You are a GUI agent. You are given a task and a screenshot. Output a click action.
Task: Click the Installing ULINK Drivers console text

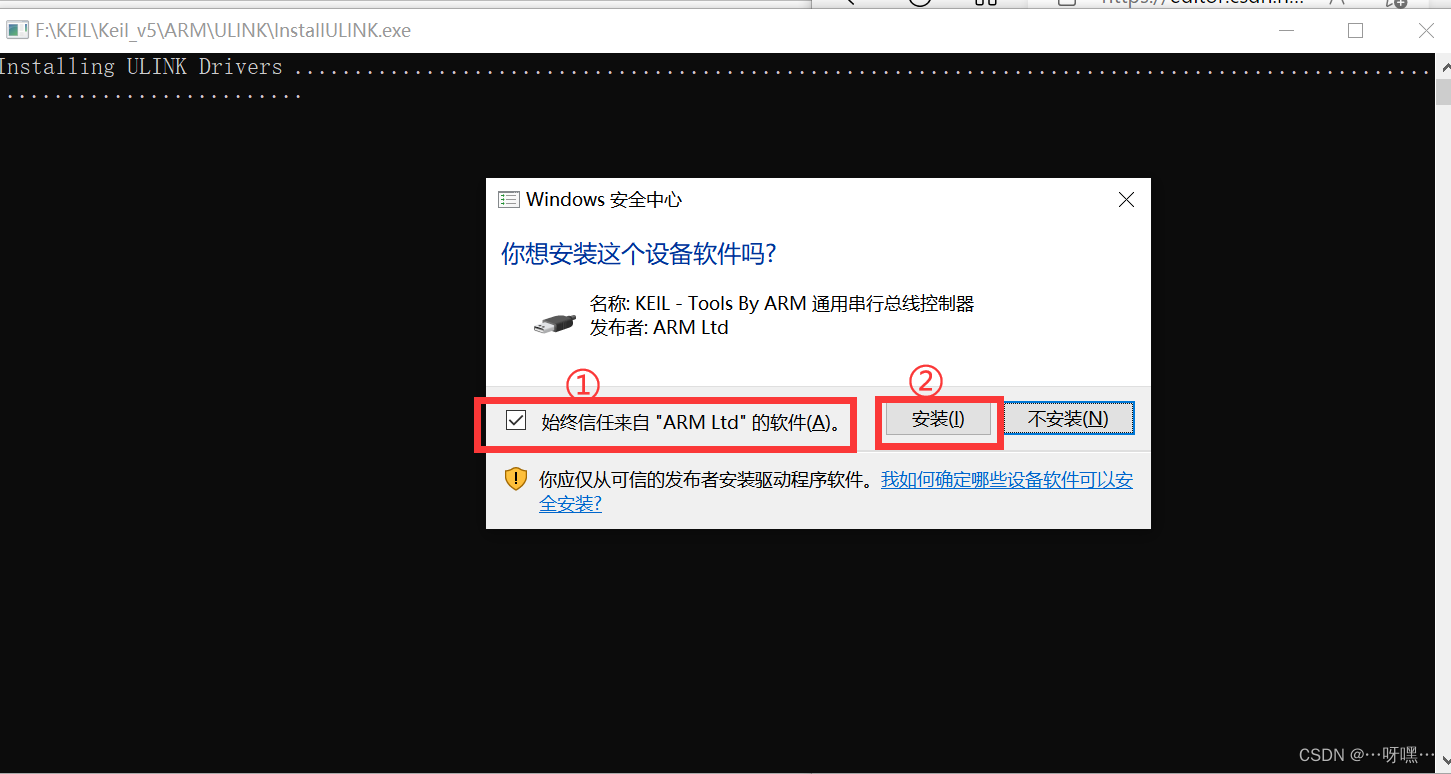click(141, 67)
